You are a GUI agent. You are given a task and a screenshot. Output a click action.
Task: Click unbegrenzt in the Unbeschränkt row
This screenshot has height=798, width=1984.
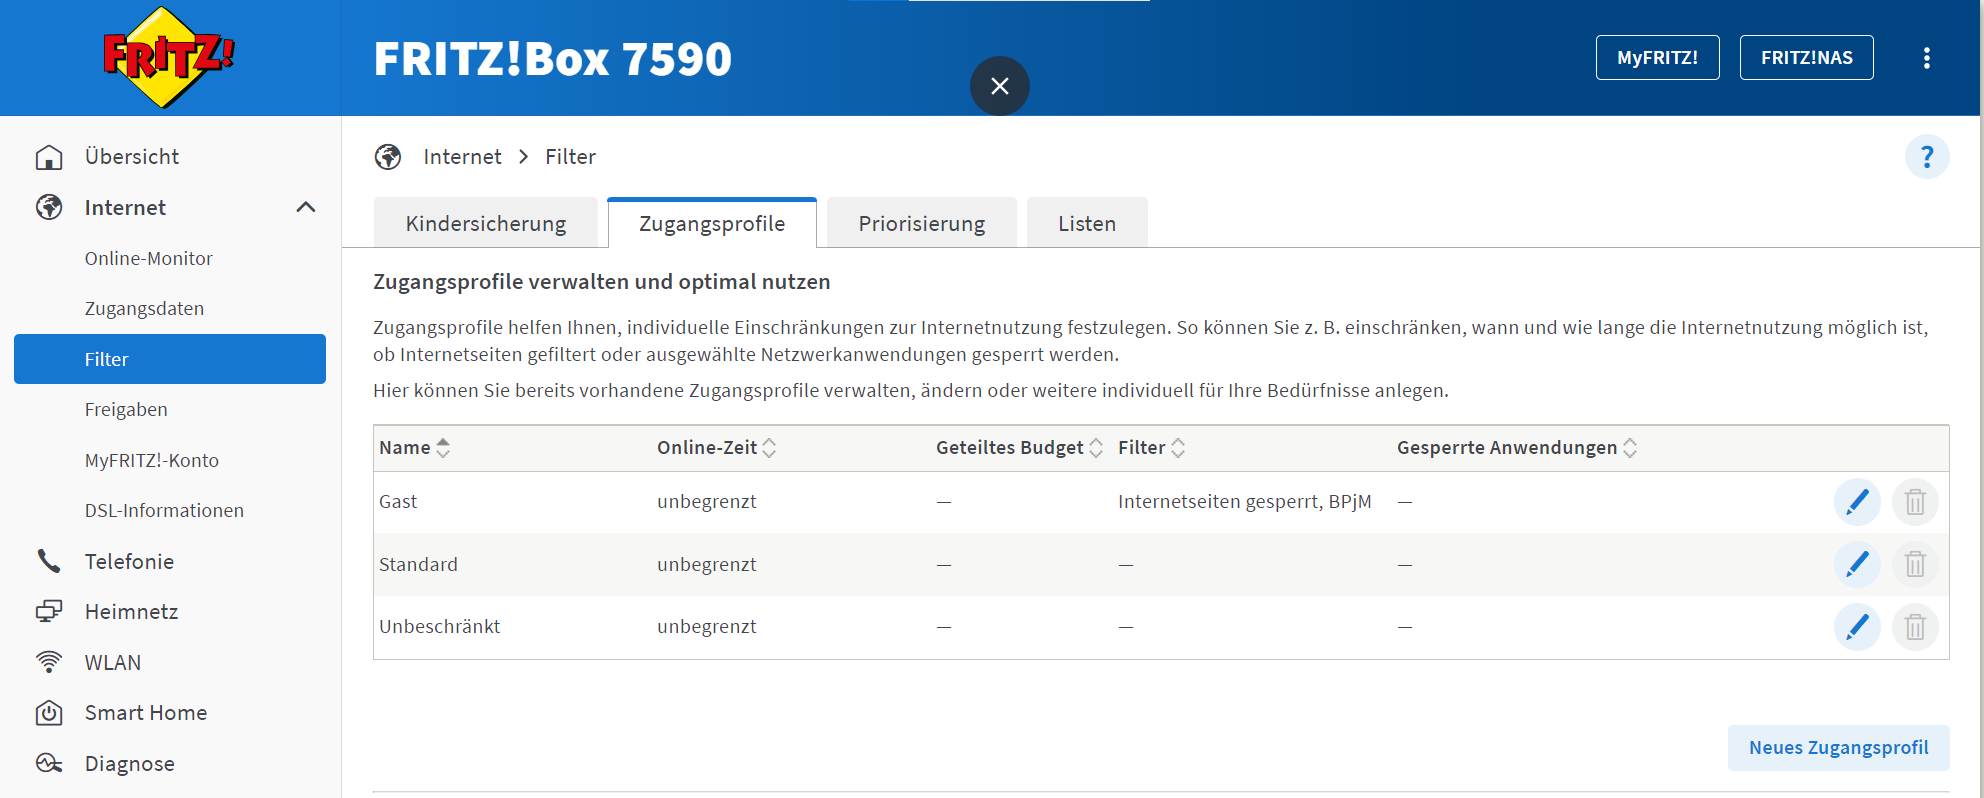(x=706, y=627)
